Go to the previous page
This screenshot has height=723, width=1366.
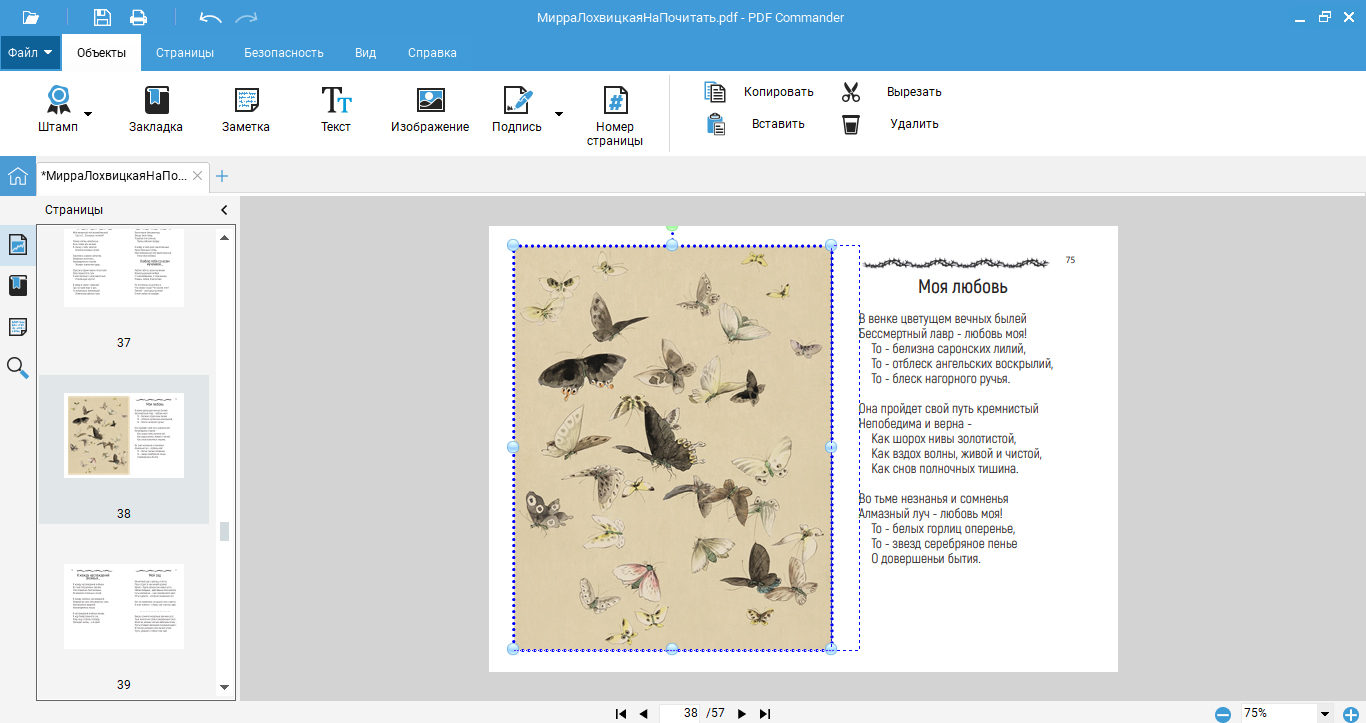[643, 713]
